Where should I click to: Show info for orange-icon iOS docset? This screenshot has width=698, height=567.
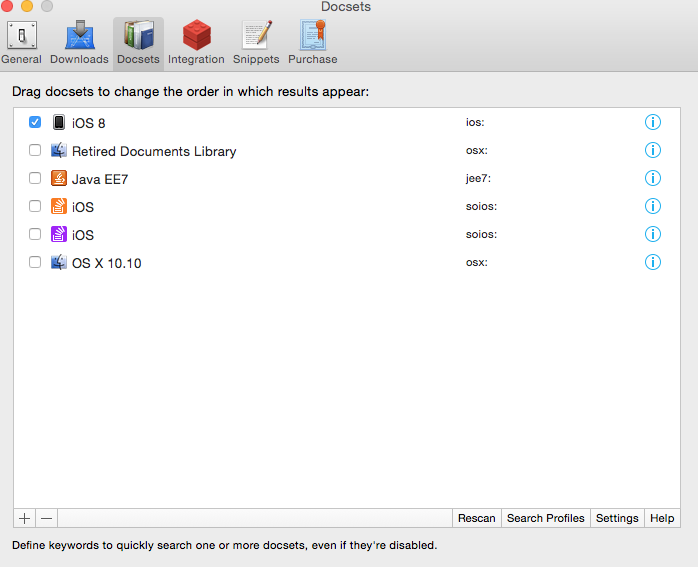(653, 206)
